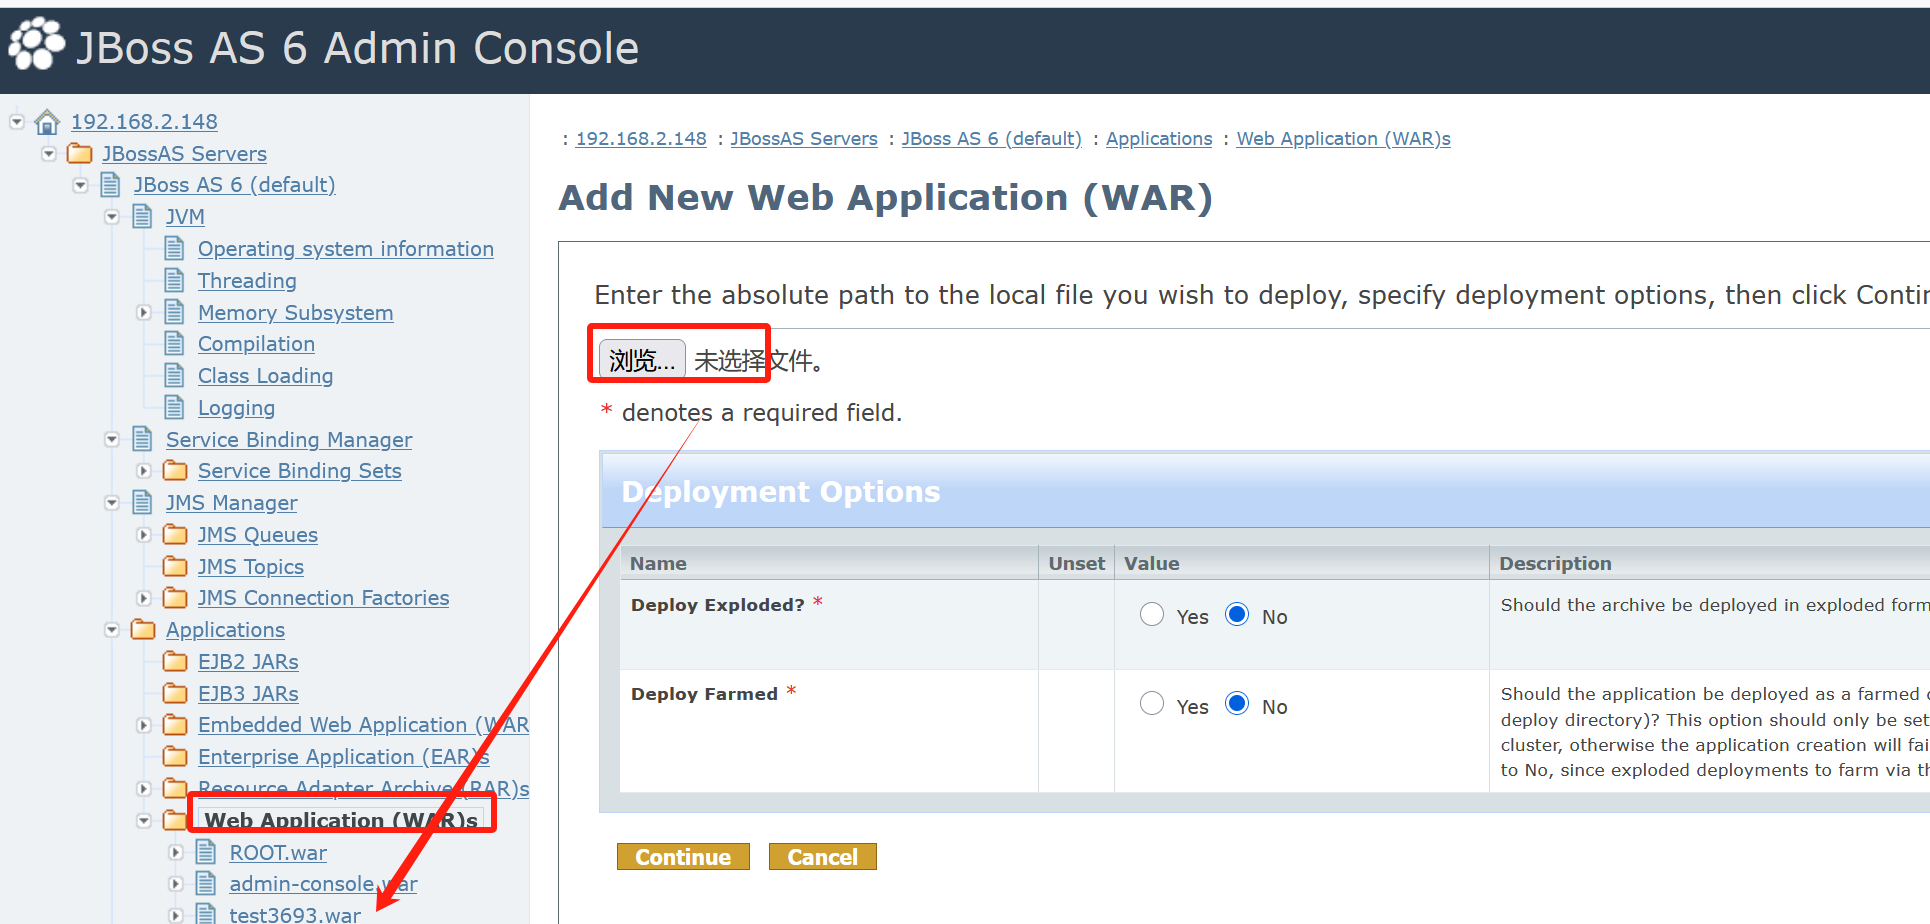Click the 'Deploy Exploded?' name cell
The image size is (1930, 924).
(829, 625)
